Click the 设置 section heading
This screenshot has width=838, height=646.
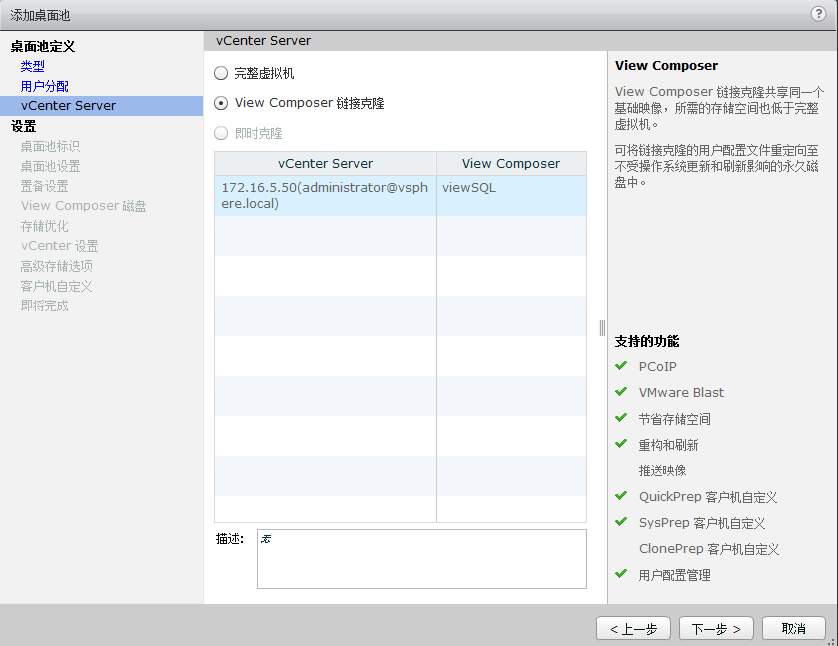point(24,126)
